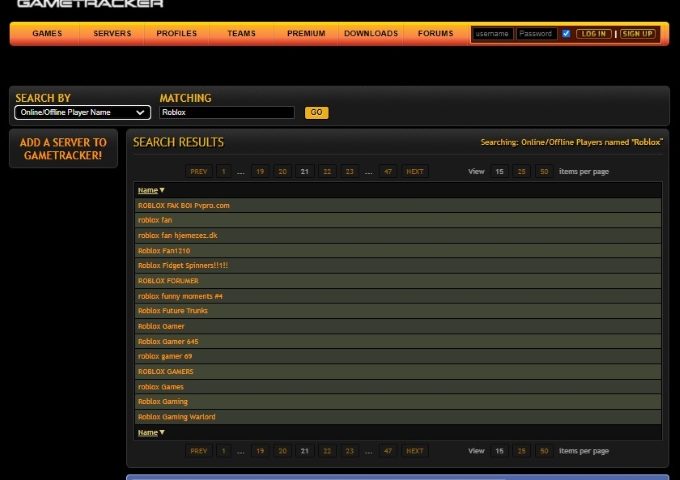The height and width of the screenshot is (480, 680).
Task: Click NEXT in the top pagination
Action: click(415, 172)
